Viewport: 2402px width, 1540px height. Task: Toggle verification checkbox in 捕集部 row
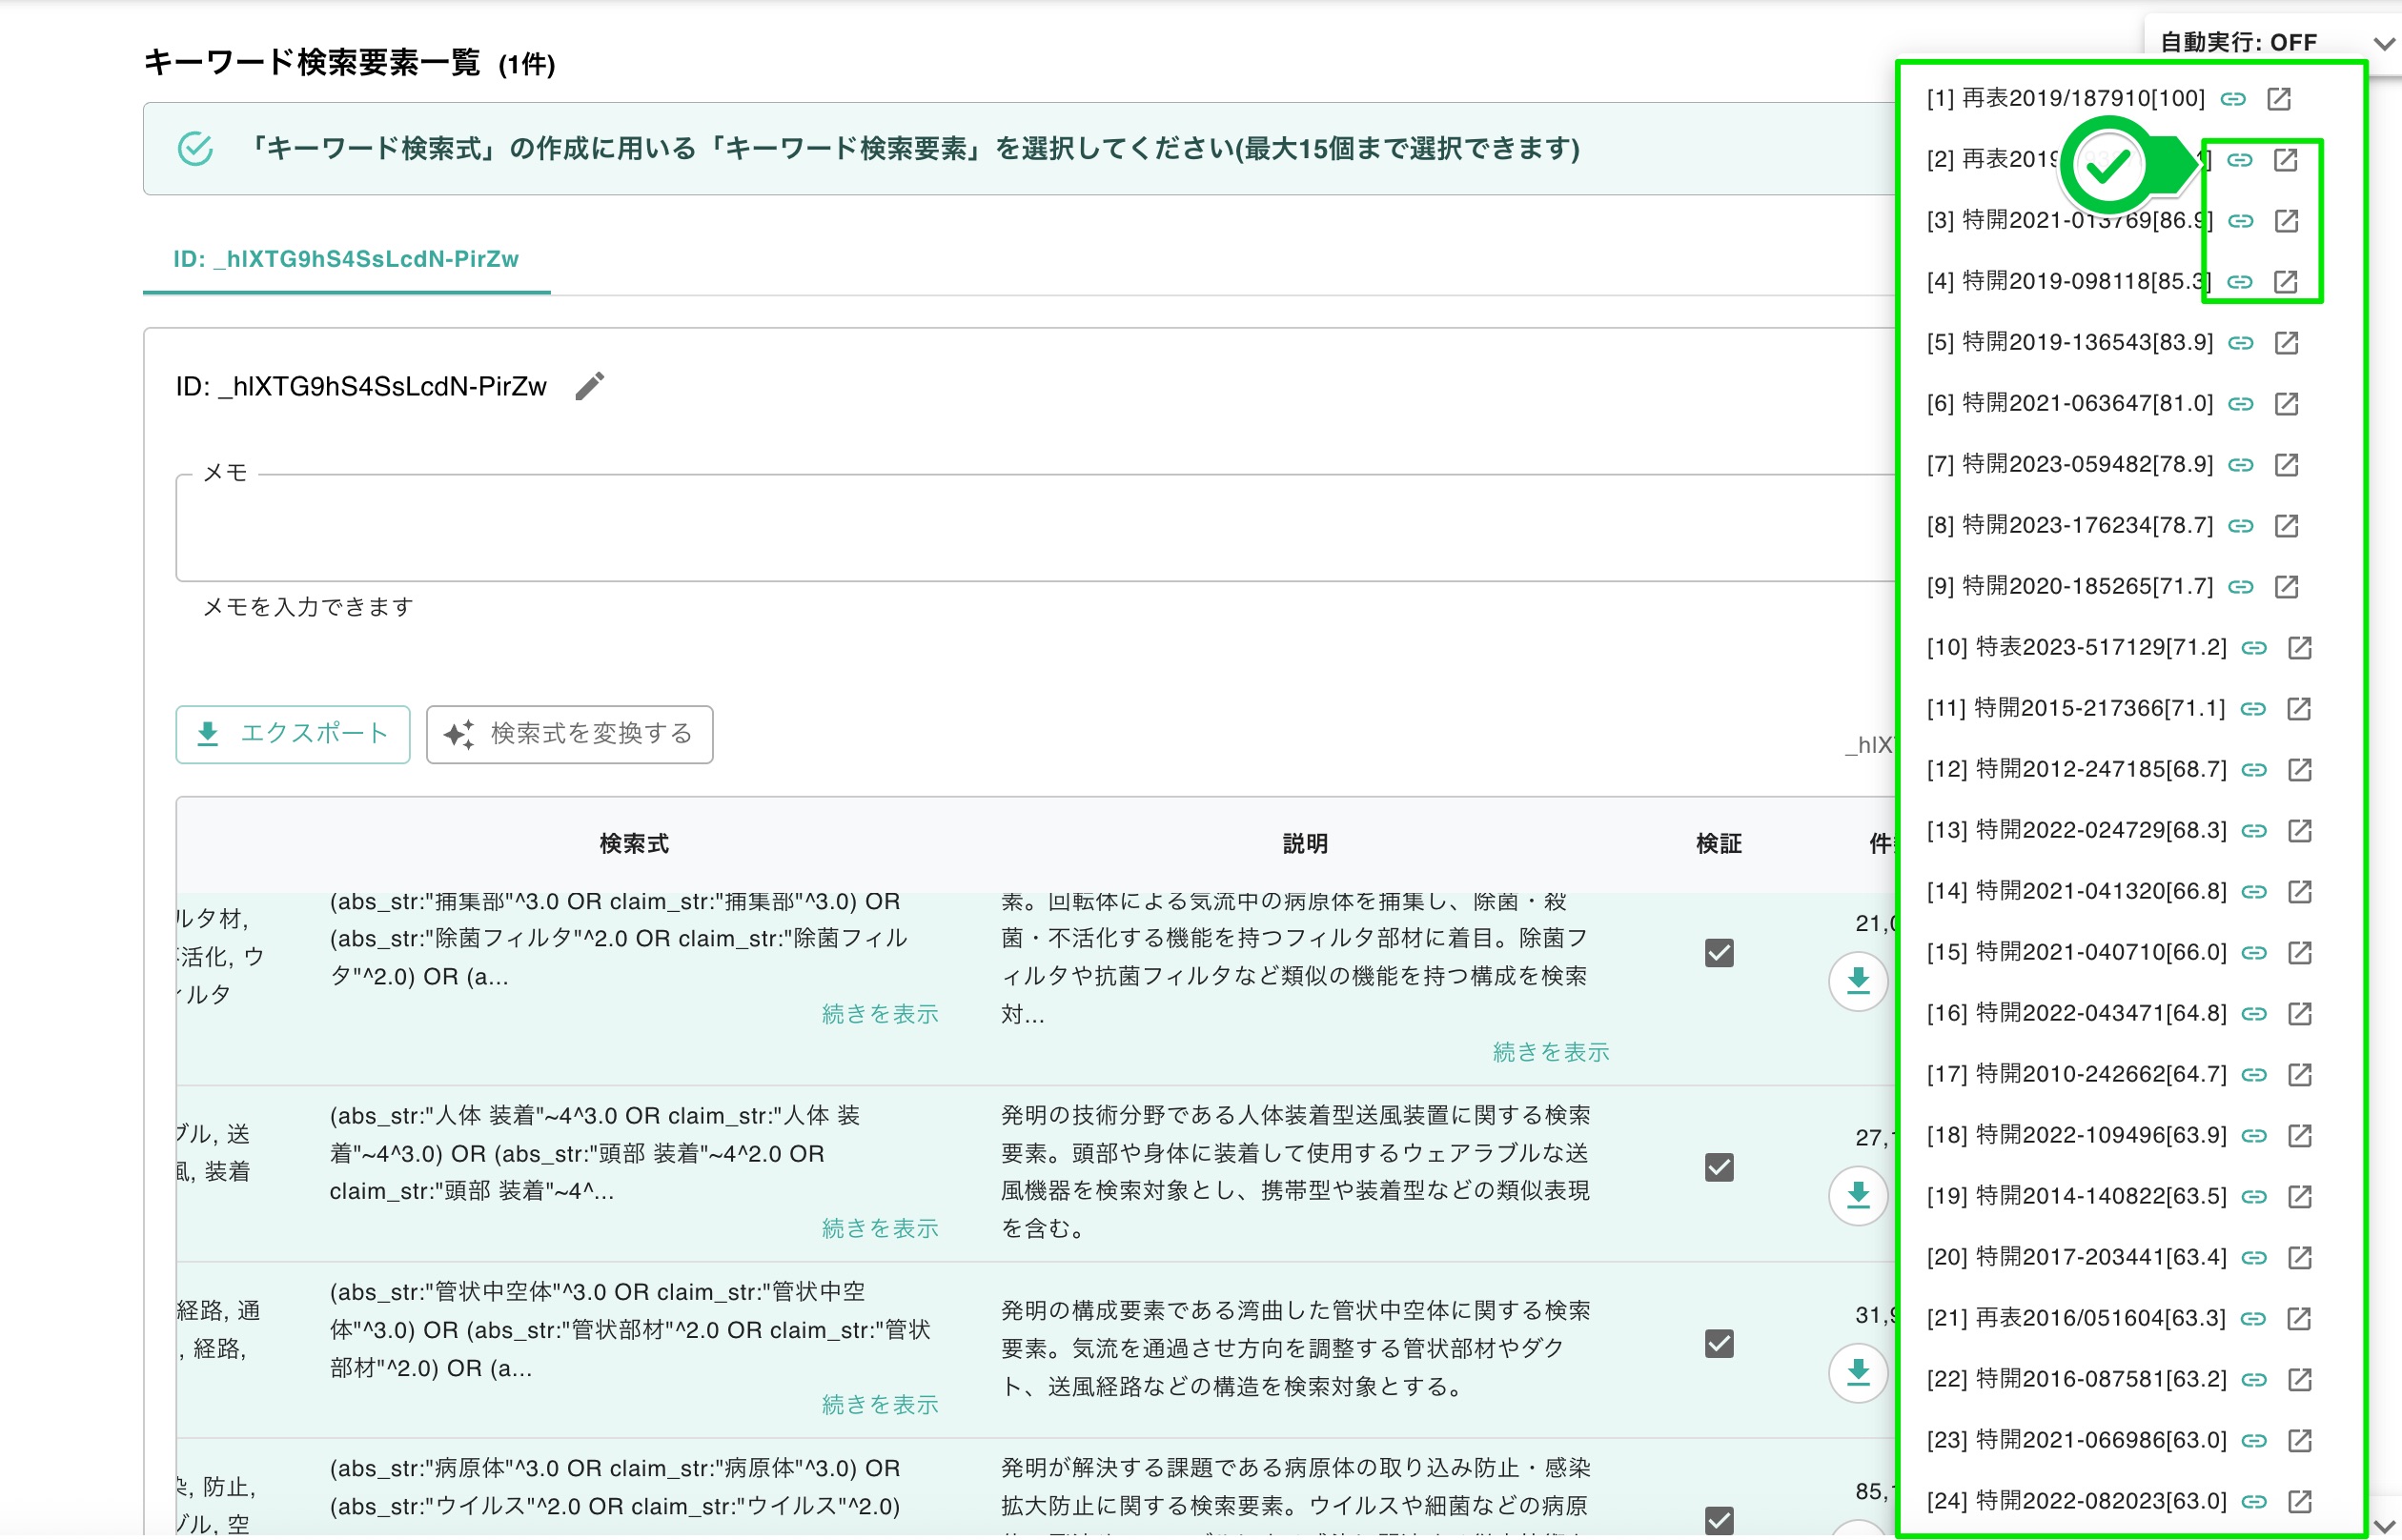pos(1719,953)
